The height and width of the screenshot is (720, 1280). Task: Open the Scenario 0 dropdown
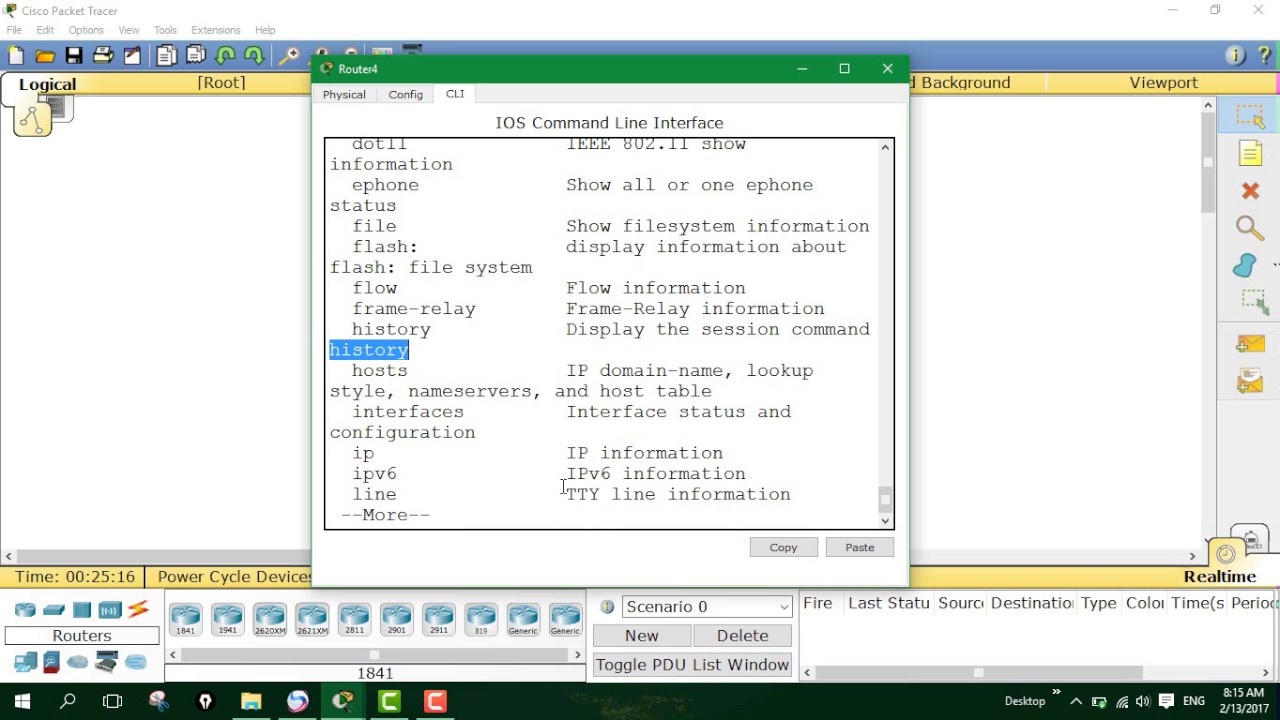pos(707,607)
